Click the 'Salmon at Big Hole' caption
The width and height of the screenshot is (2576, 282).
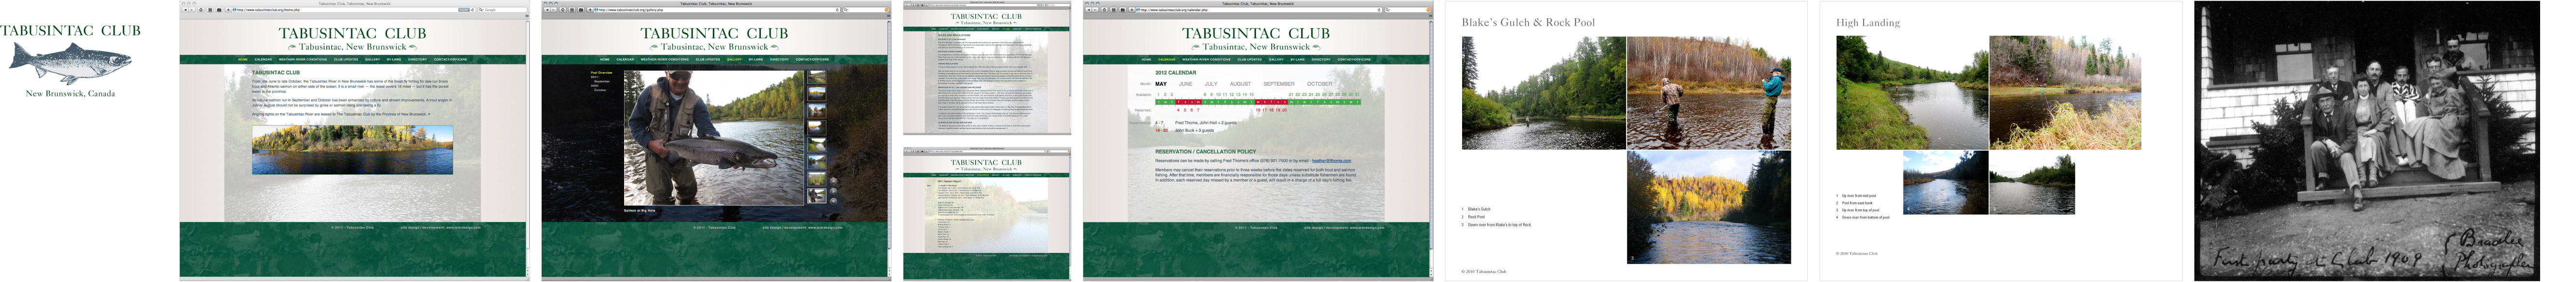coord(640,211)
